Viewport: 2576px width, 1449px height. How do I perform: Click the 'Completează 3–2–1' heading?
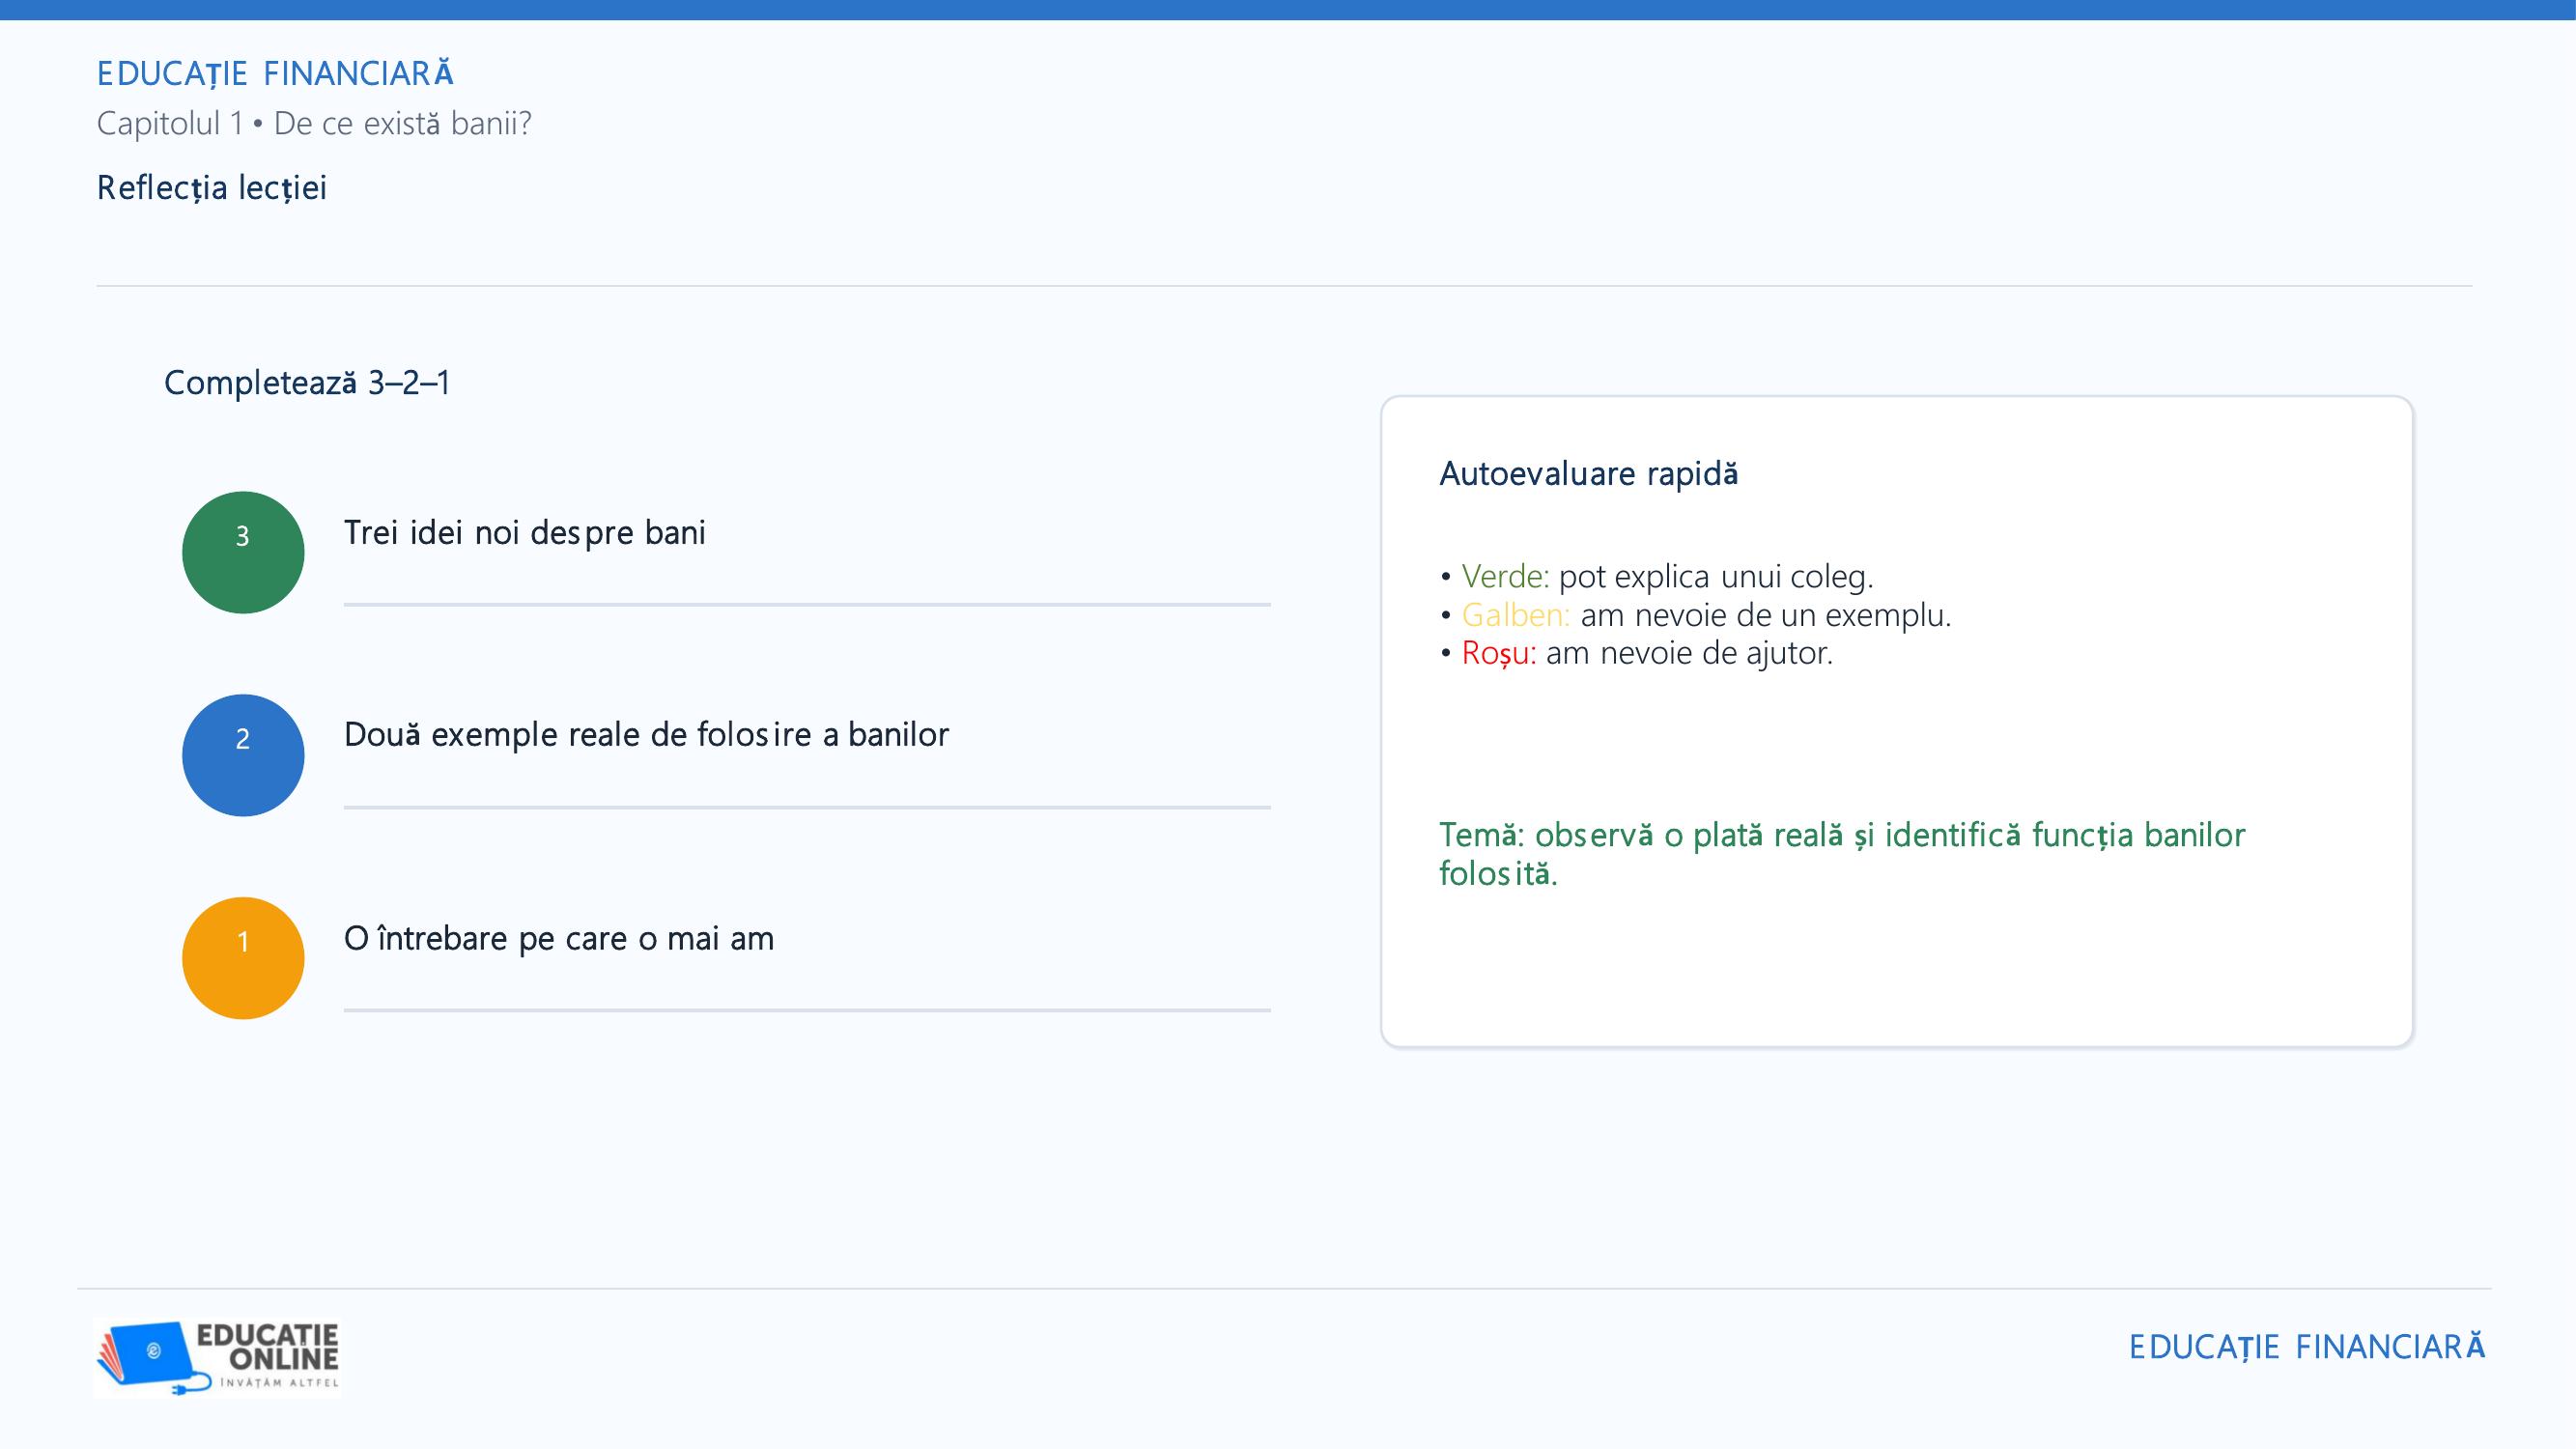(x=307, y=382)
